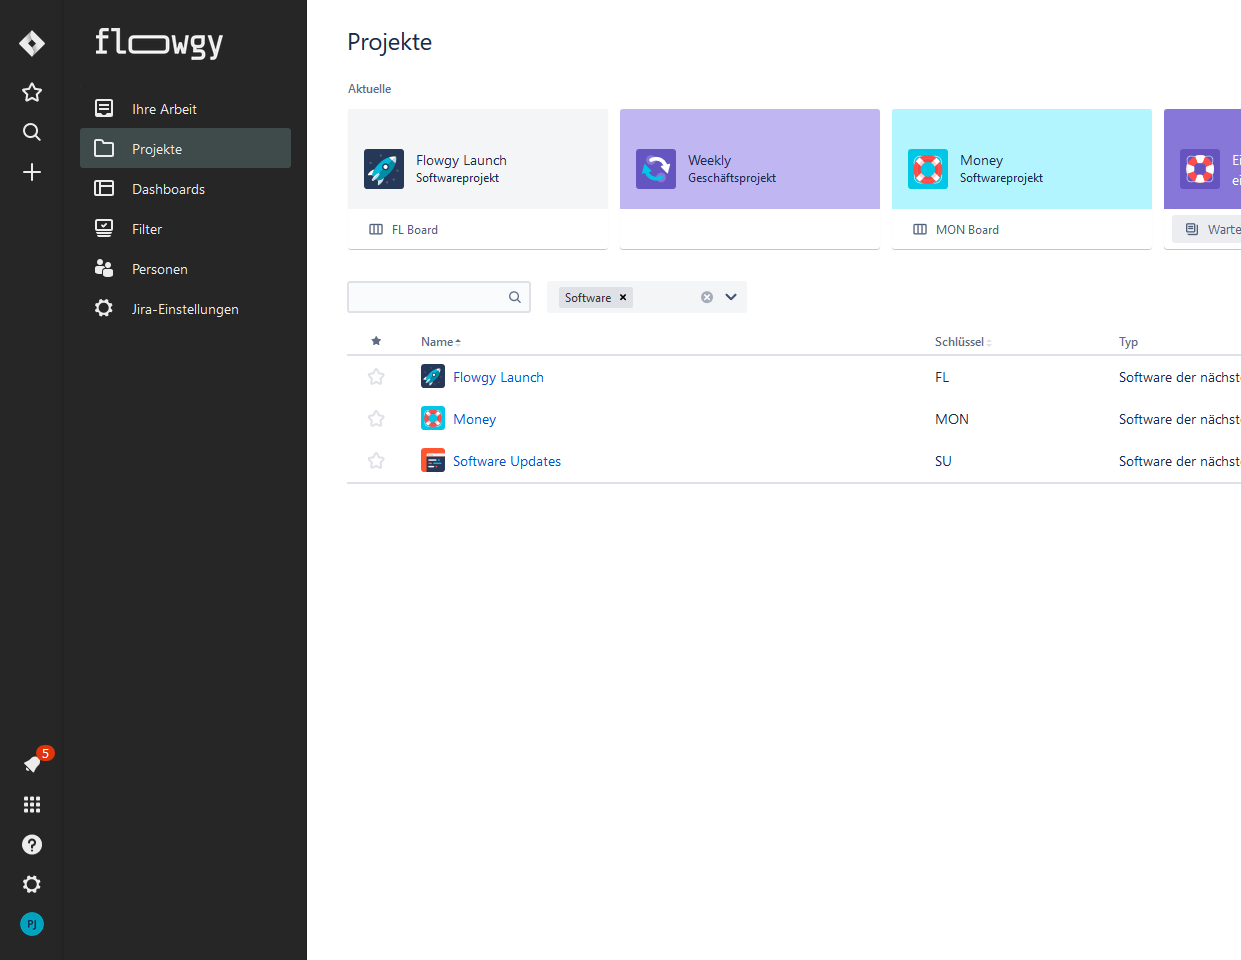1241x960 pixels.
Task: Open Jira-Einstellungen
Action: [185, 308]
